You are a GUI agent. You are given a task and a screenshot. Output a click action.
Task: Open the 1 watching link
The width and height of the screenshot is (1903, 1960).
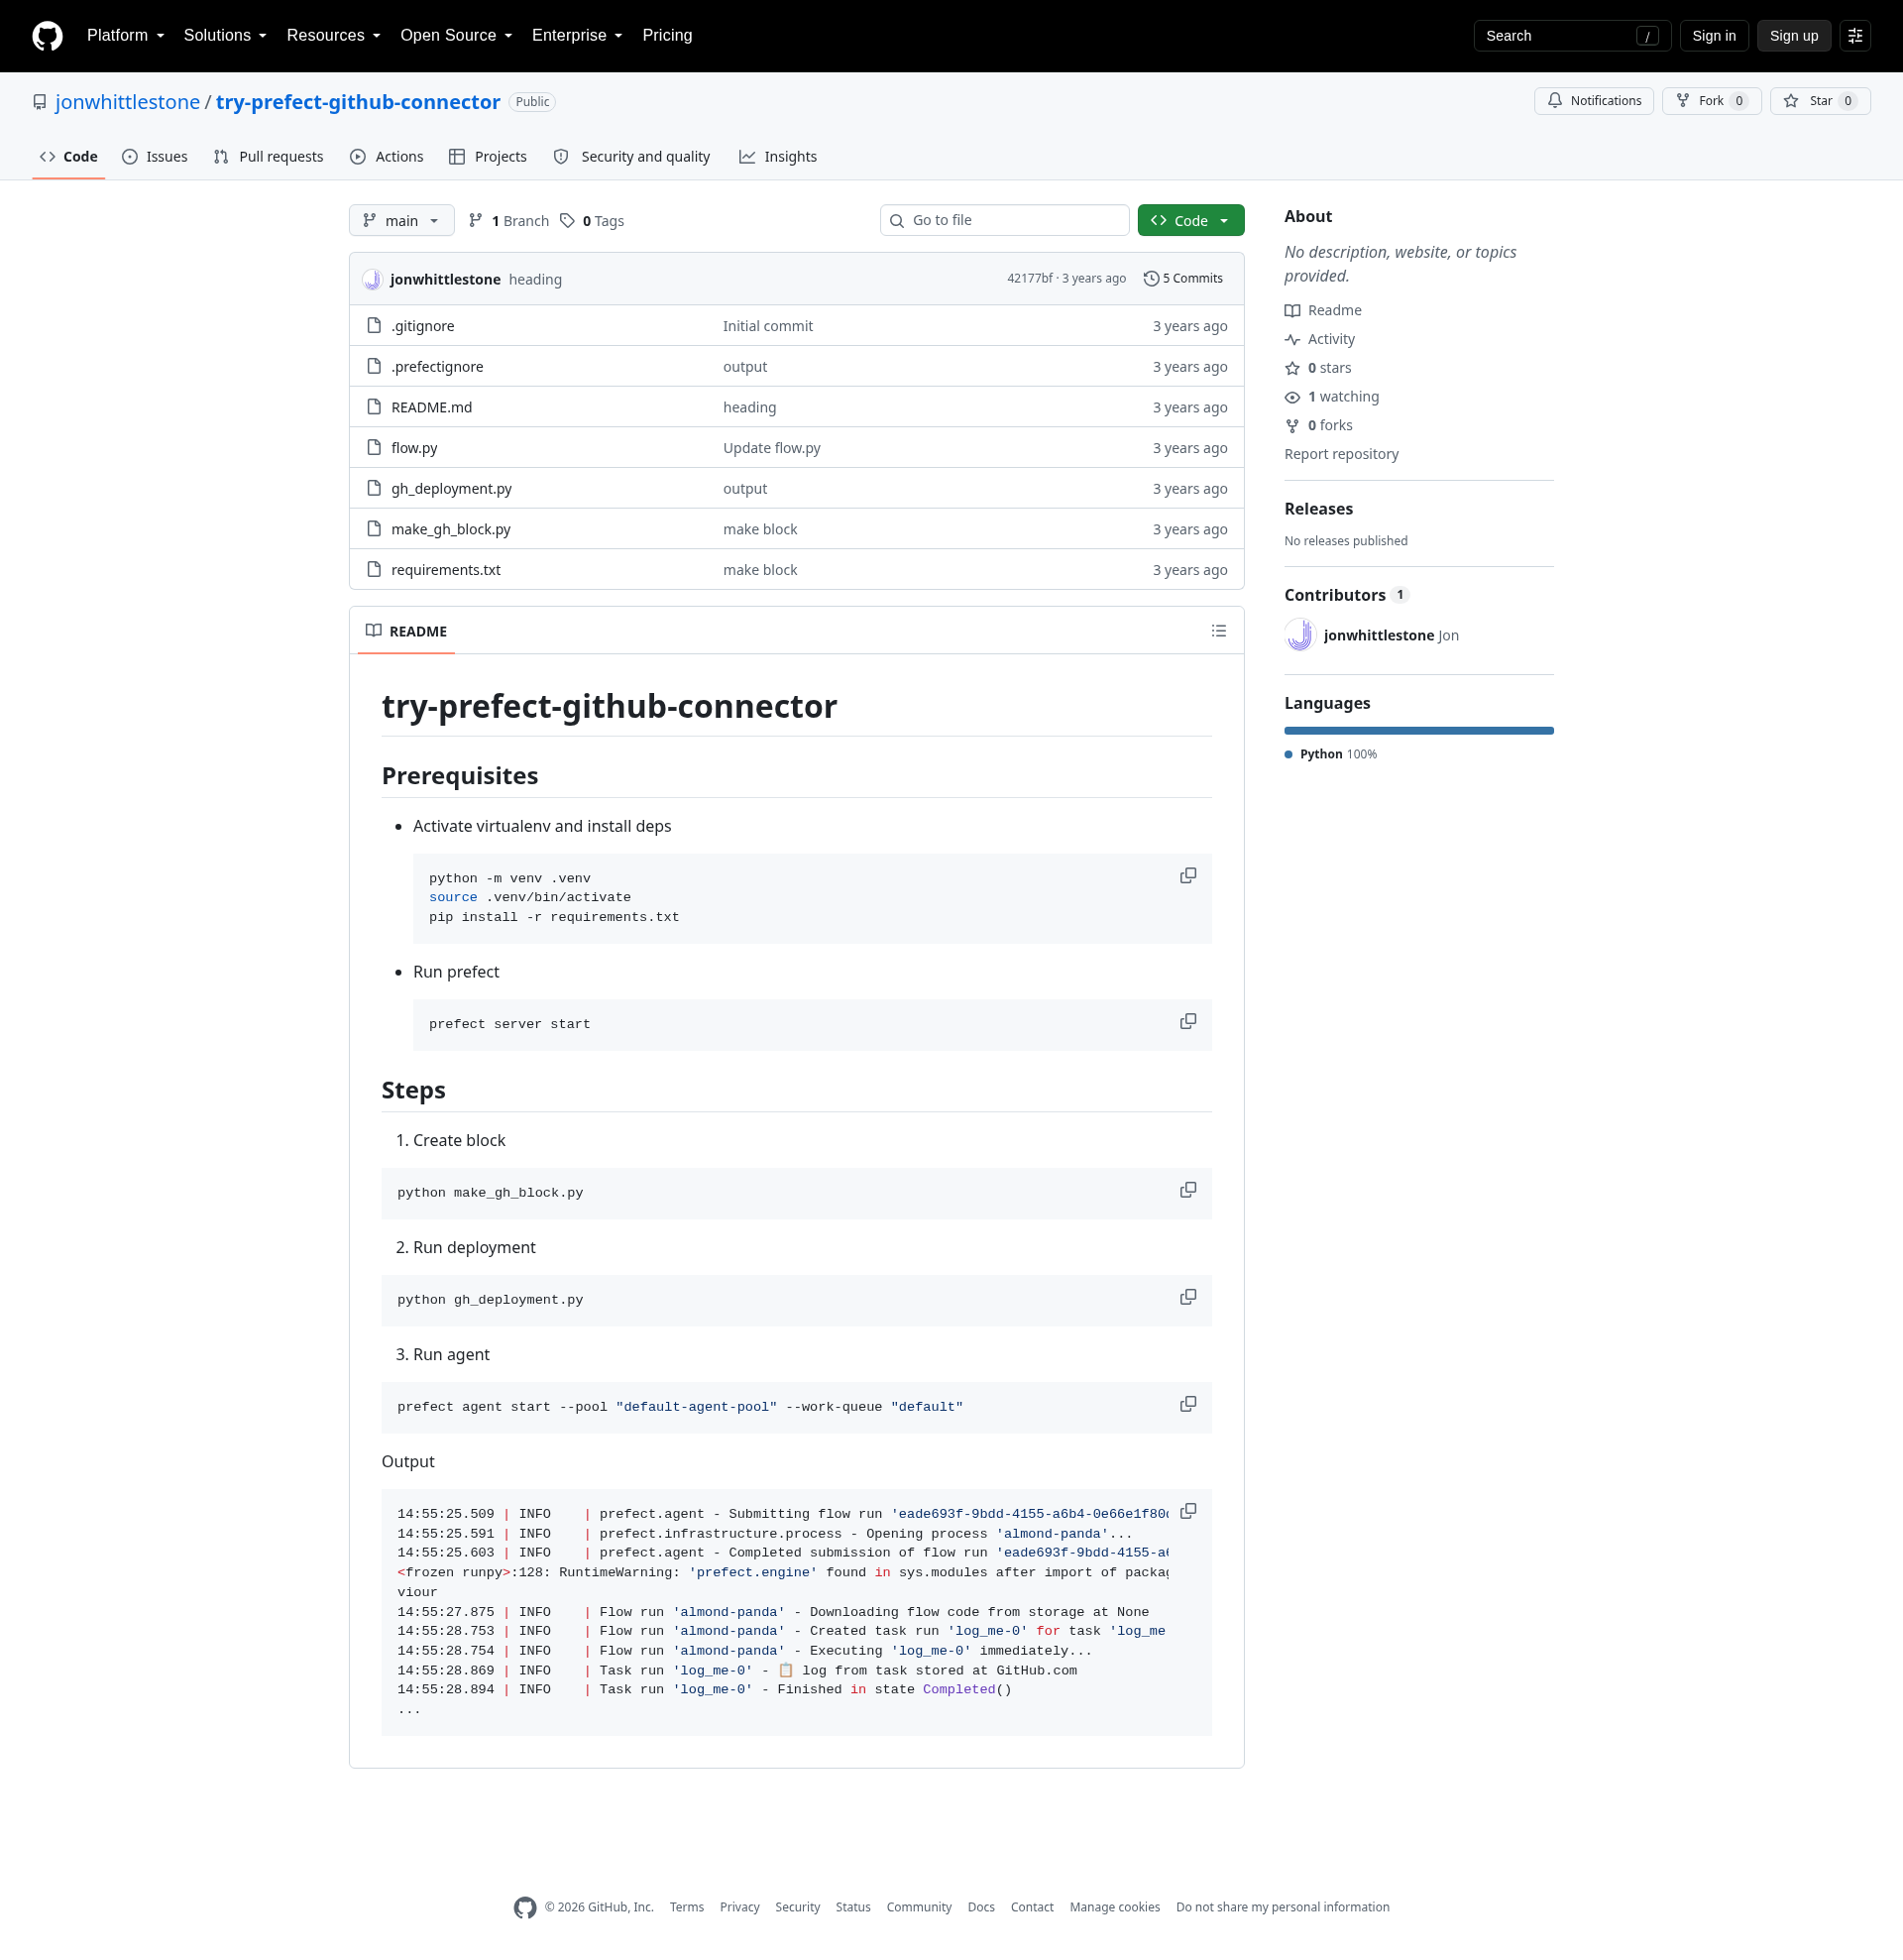[1332, 397]
